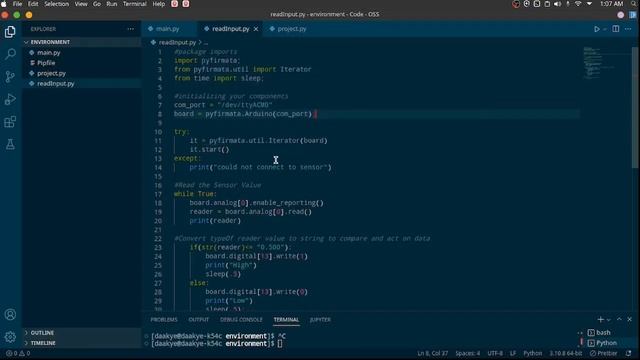Add a new terminal with plus icon
Screen dimensions: 640x360
(x=600, y=320)
